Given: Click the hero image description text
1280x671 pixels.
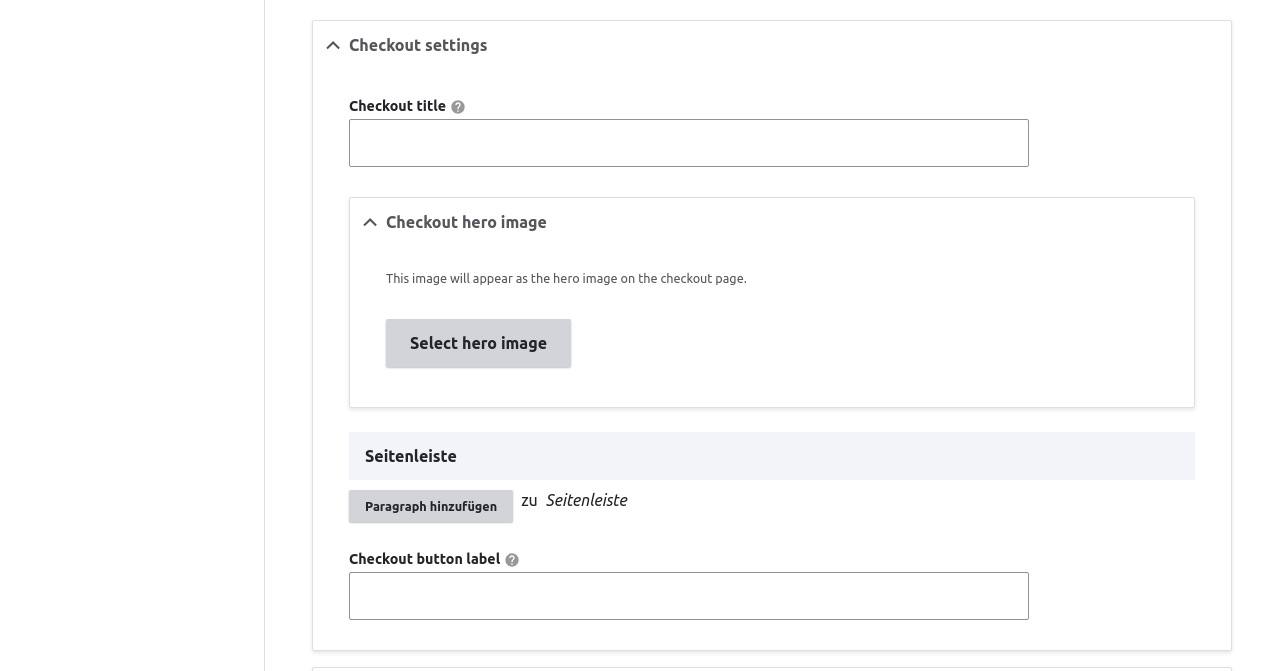Looking at the screenshot, I should [566, 278].
